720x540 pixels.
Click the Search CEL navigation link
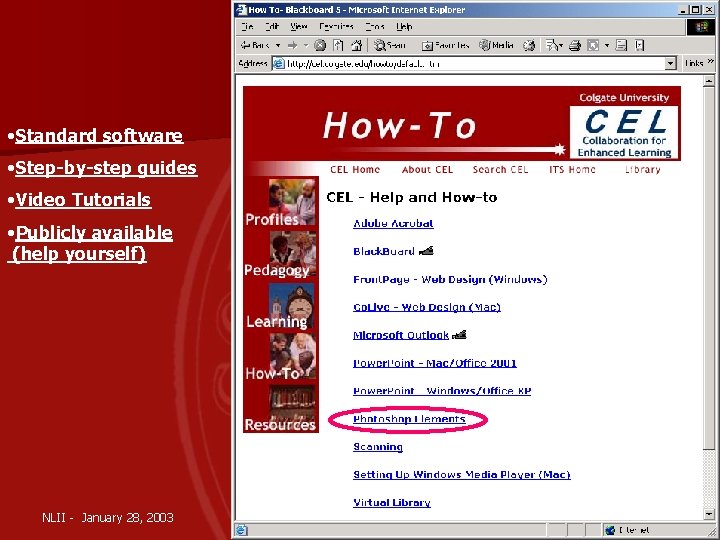coord(500,169)
